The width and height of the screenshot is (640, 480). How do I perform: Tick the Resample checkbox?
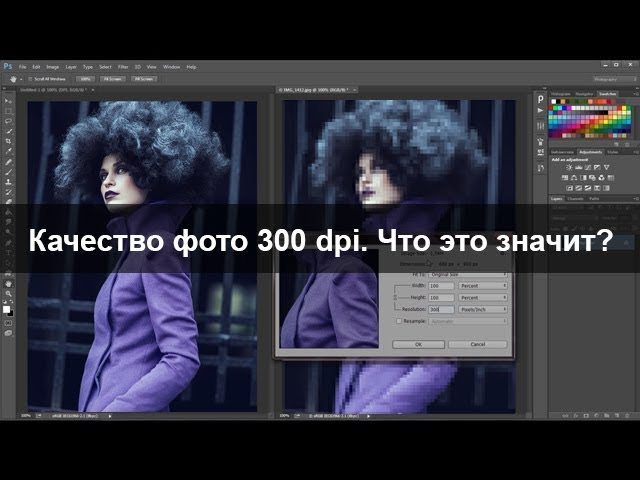tap(399, 321)
